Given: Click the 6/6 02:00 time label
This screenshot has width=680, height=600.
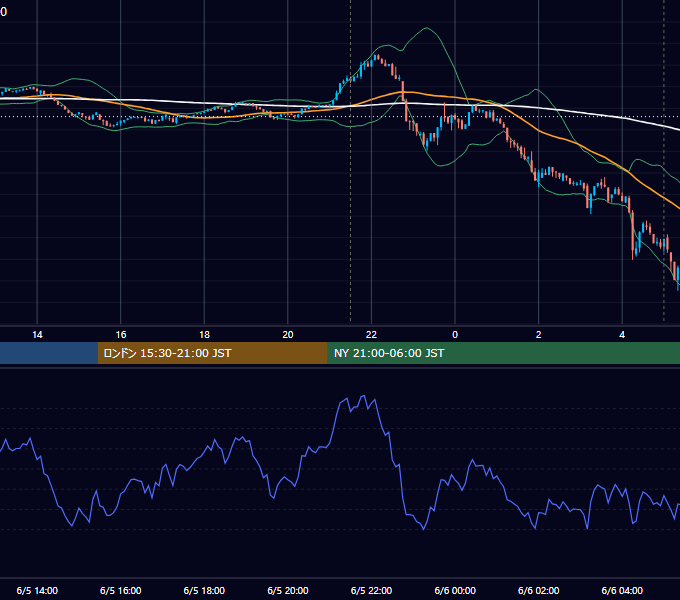Looking at the screenshot, I should [539, 590].
